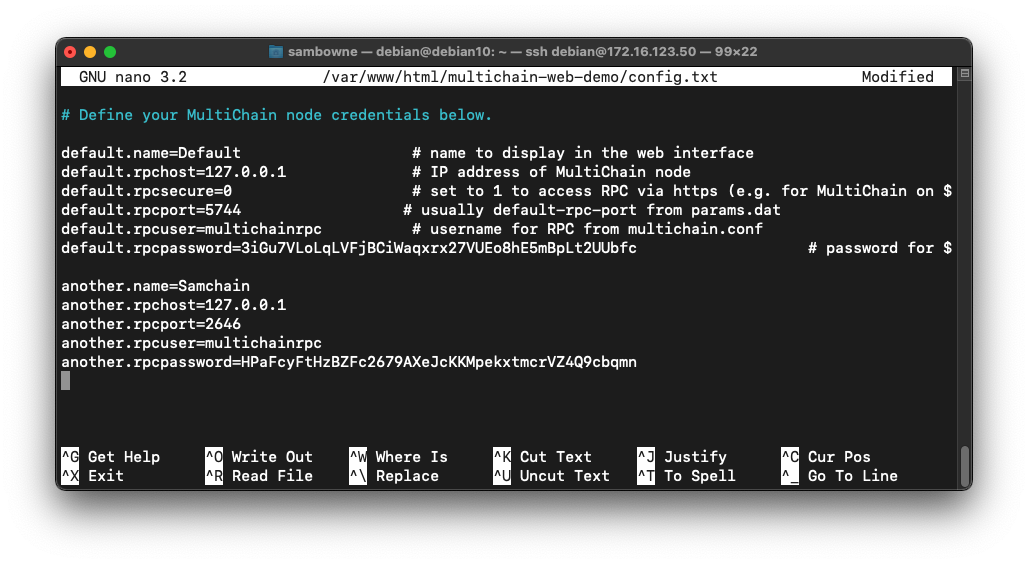Image resolution: width=1028 pixels, height=564 pixels.
Task: Click the yellow minimize window button
Action: click(90, 52)
